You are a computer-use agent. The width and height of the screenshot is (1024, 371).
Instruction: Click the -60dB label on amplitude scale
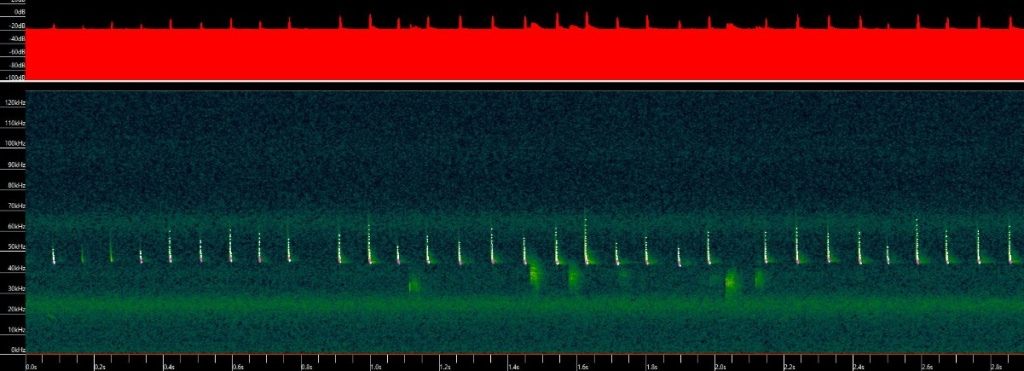tap(16, 52)
